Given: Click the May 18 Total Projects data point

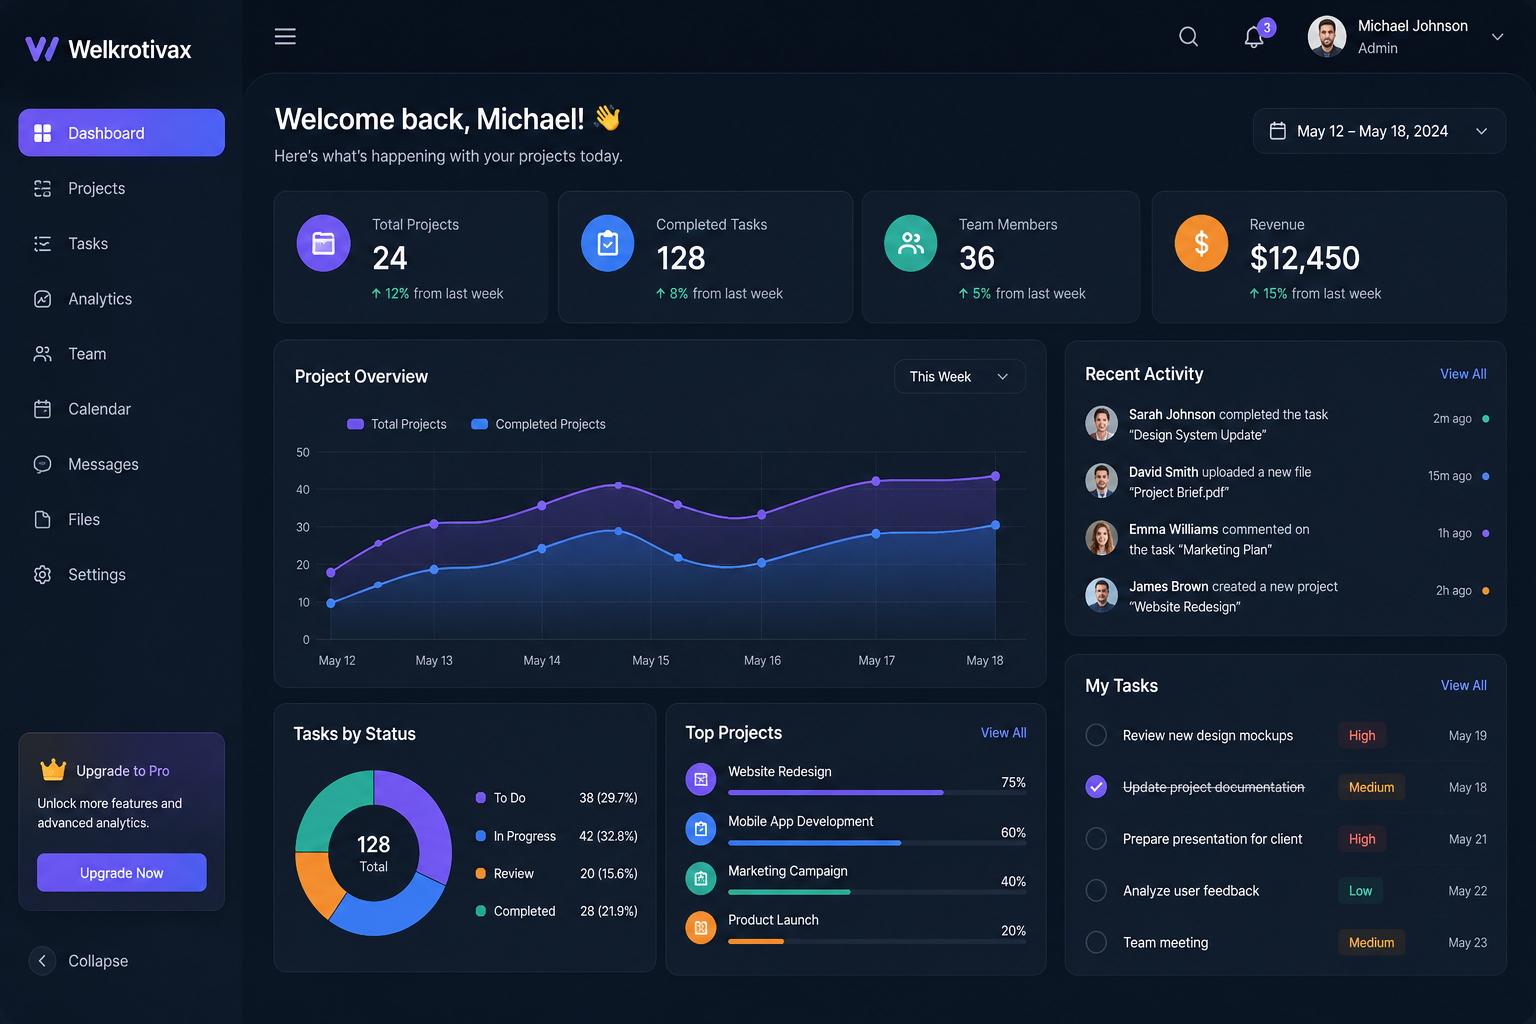Looking at the screenshot, I should click(x=995, y=476).
